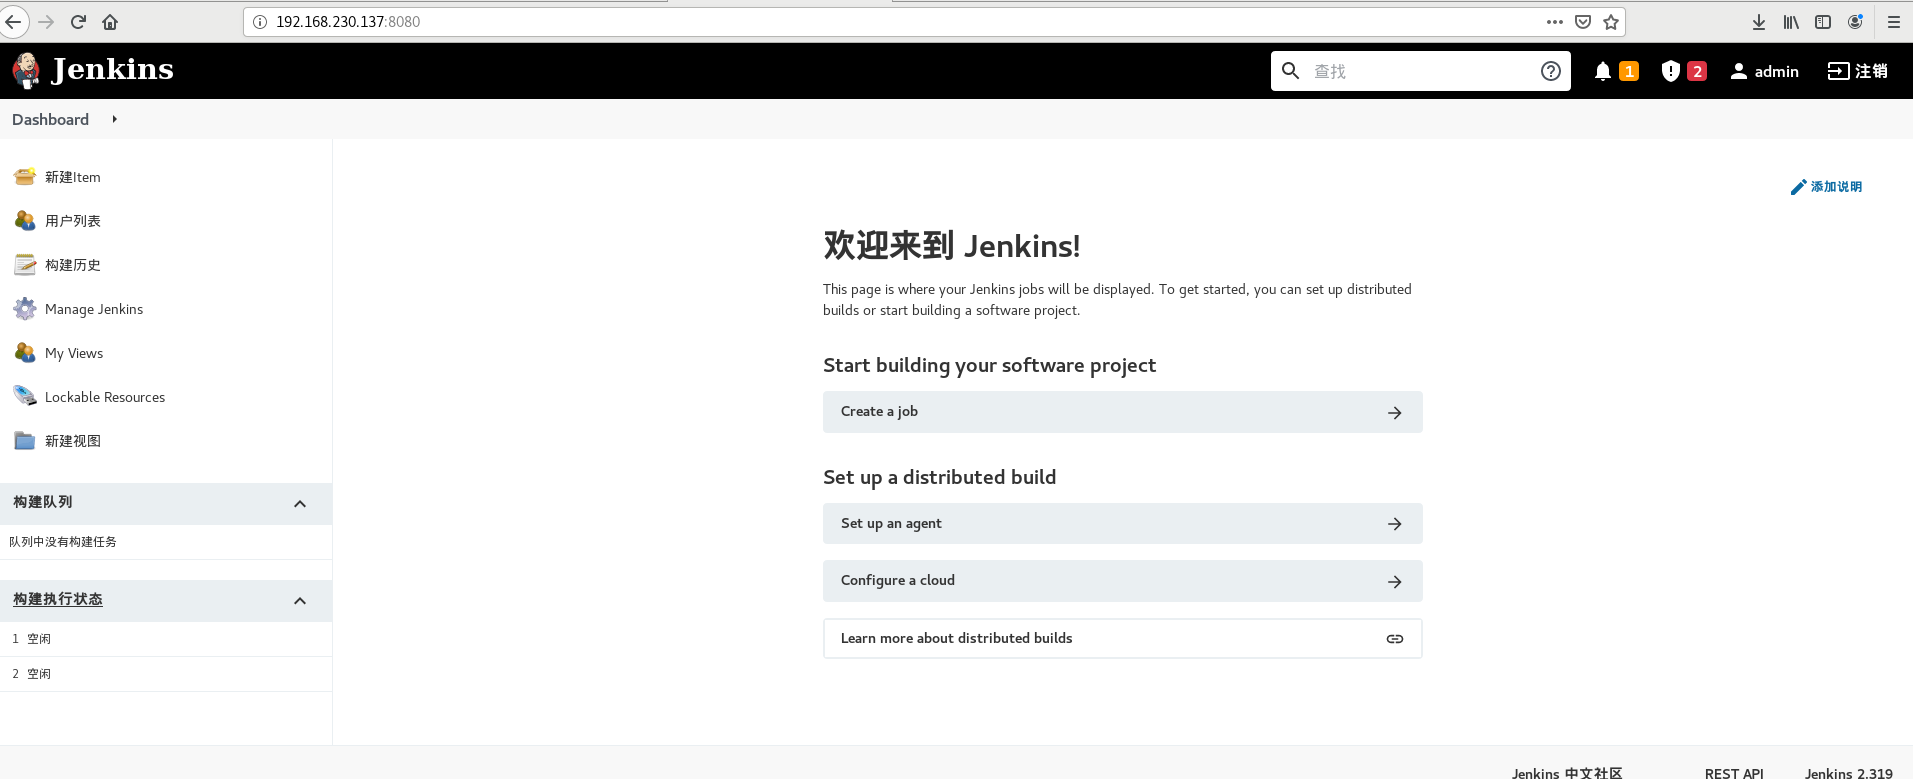Click the 新建Item icon

tap(25, 177)
